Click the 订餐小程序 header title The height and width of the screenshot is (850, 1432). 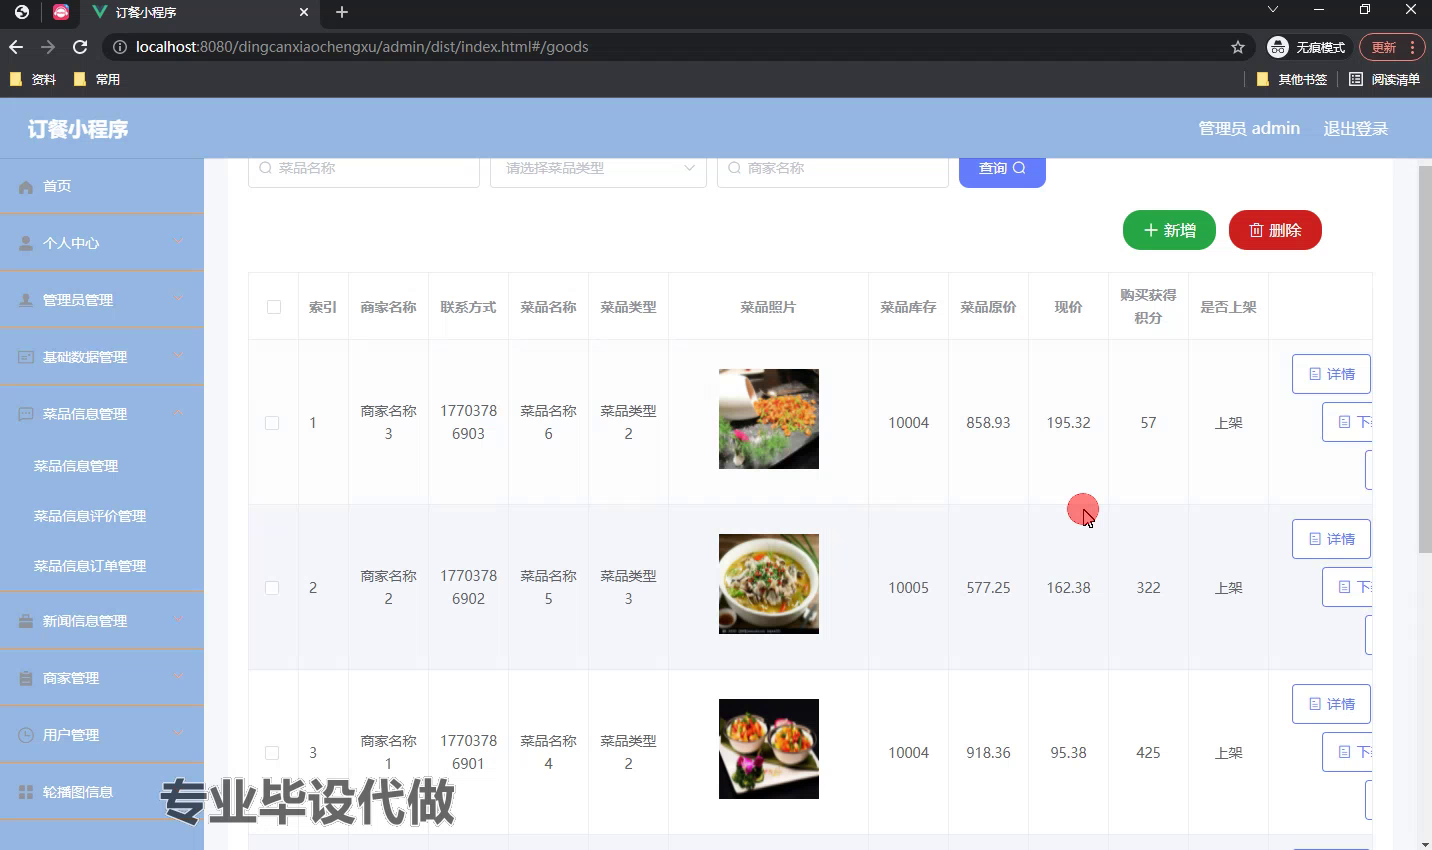click(78, 129)
